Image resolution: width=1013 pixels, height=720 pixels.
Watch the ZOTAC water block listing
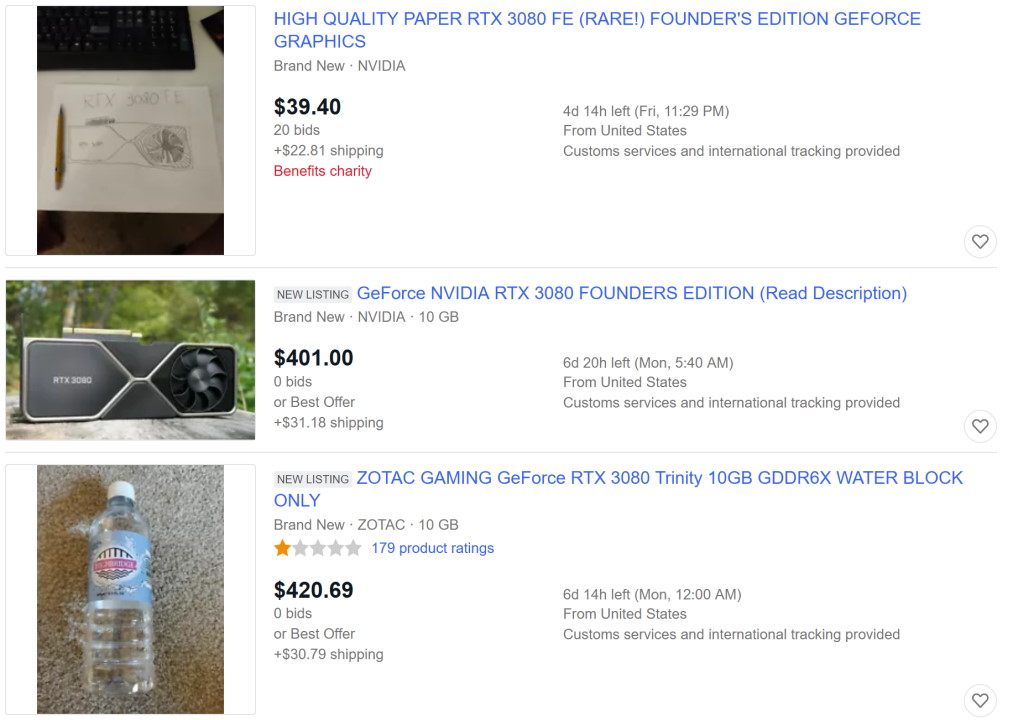(980, 700)
